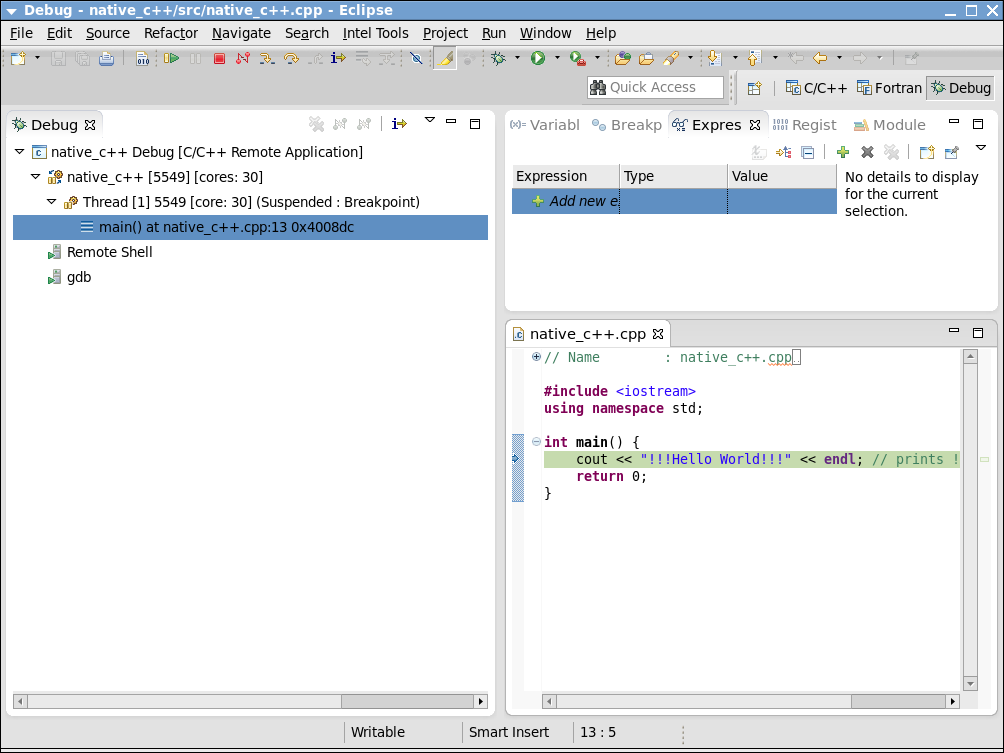Click the Step Over icon
1004x753 pixels.
coord(291,58)
